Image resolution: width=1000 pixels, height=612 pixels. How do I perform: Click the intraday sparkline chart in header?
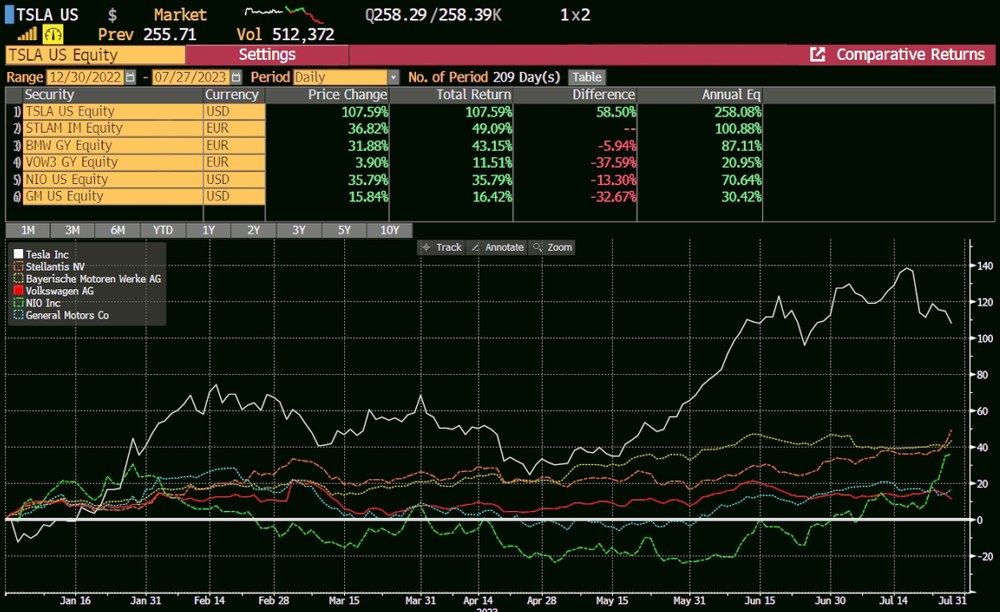coord(284,14)
